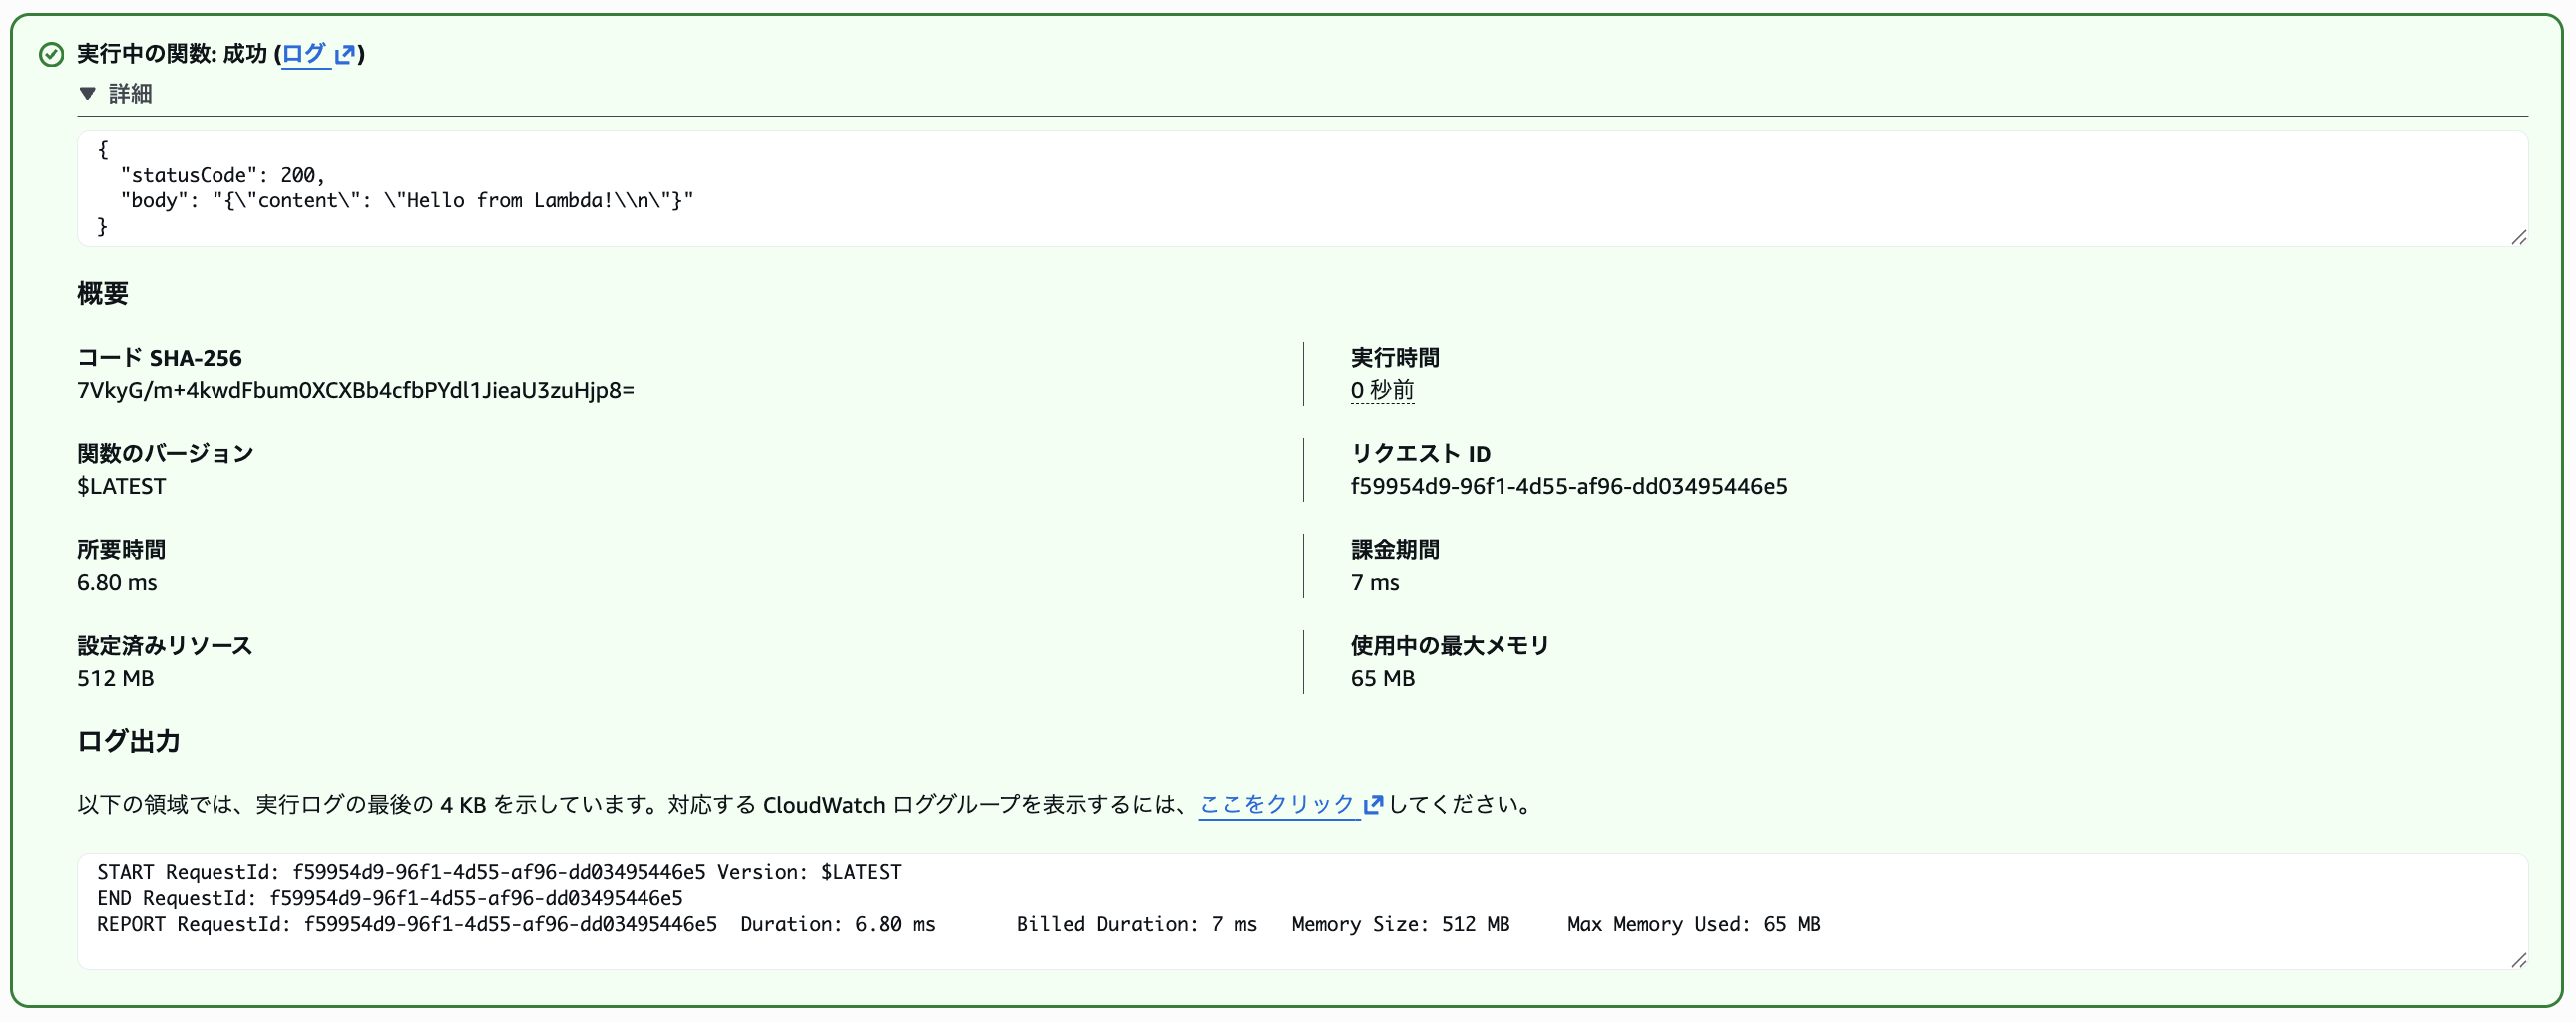Collapse the 詳細 section disclosure triangle

coord(88,93)
